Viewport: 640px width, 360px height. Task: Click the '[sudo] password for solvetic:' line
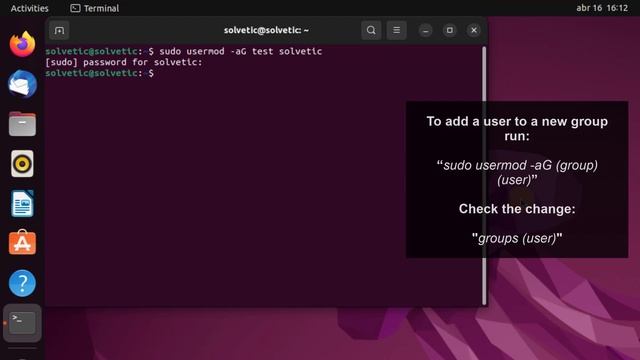coord(124,62)
